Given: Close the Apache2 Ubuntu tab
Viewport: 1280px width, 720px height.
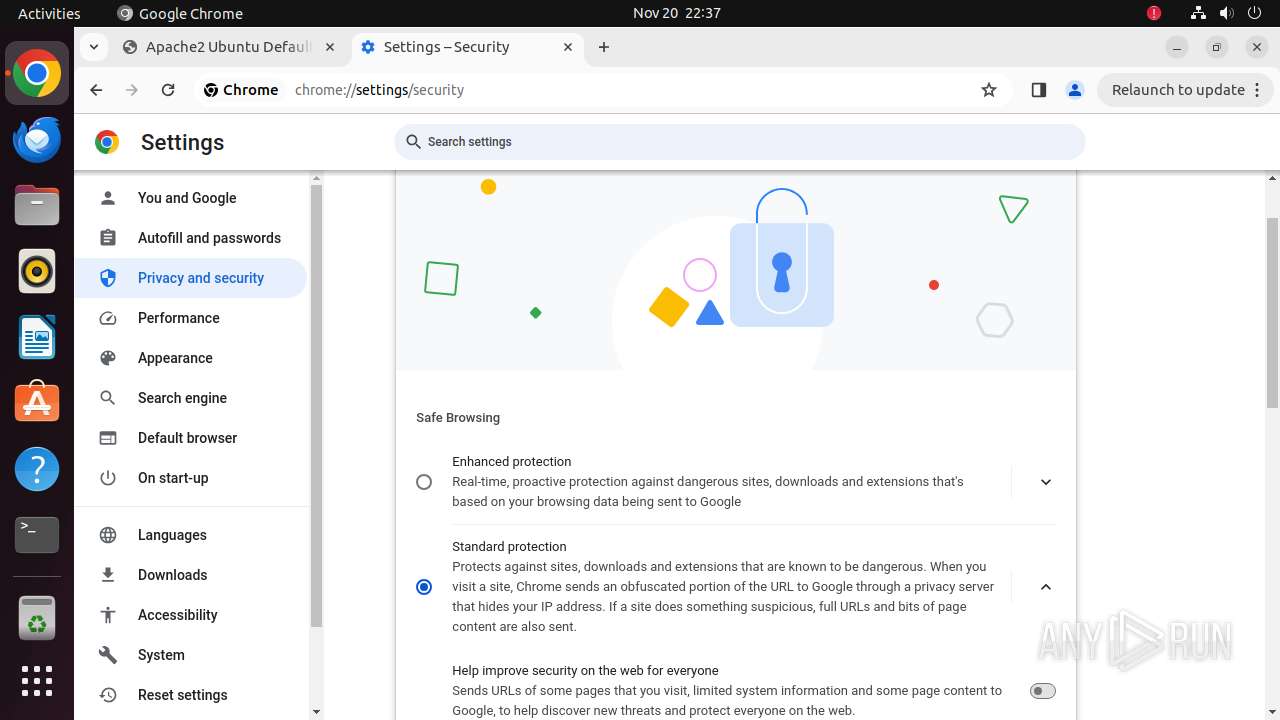Looking at the screenshot, I should [331, 47].
